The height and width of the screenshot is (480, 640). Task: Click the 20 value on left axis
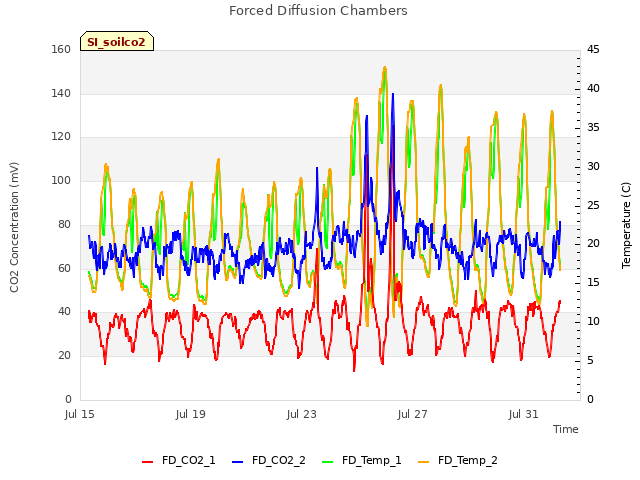[64, 356]
